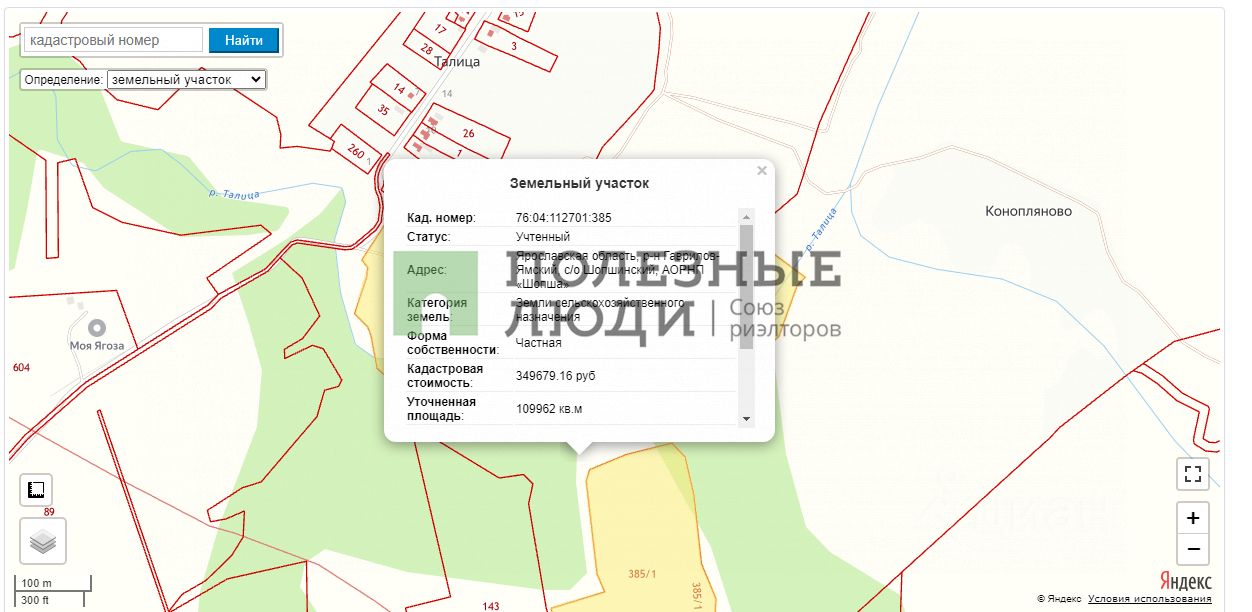
Task: Click the © Яндекс copyright text
Action: pyautogui.click(x=1059, y=599)
